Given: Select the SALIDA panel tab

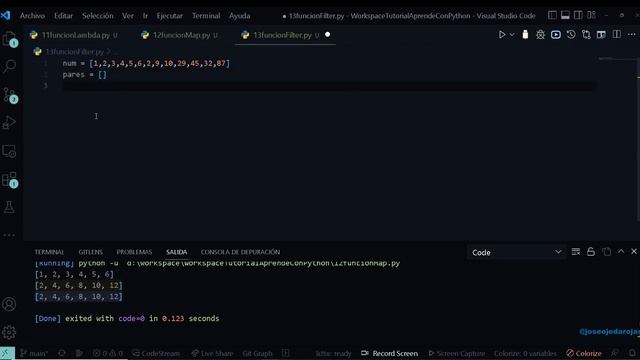Looking at the screenshot, I should (x=176, y=252).
